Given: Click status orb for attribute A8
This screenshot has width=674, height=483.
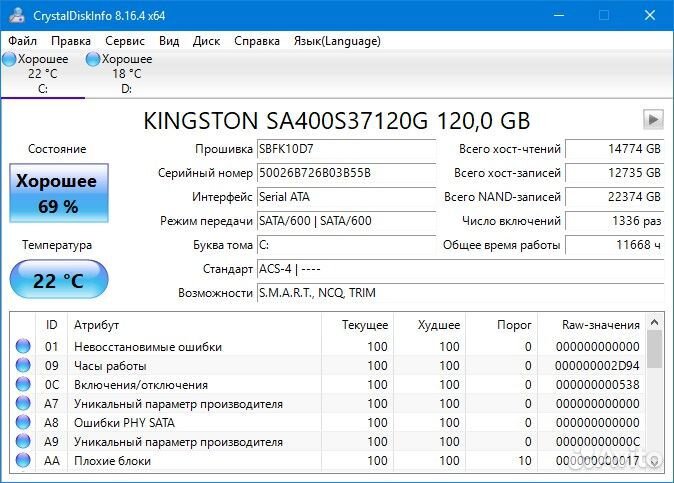Looking at the screenshot, I should [23, 422].
